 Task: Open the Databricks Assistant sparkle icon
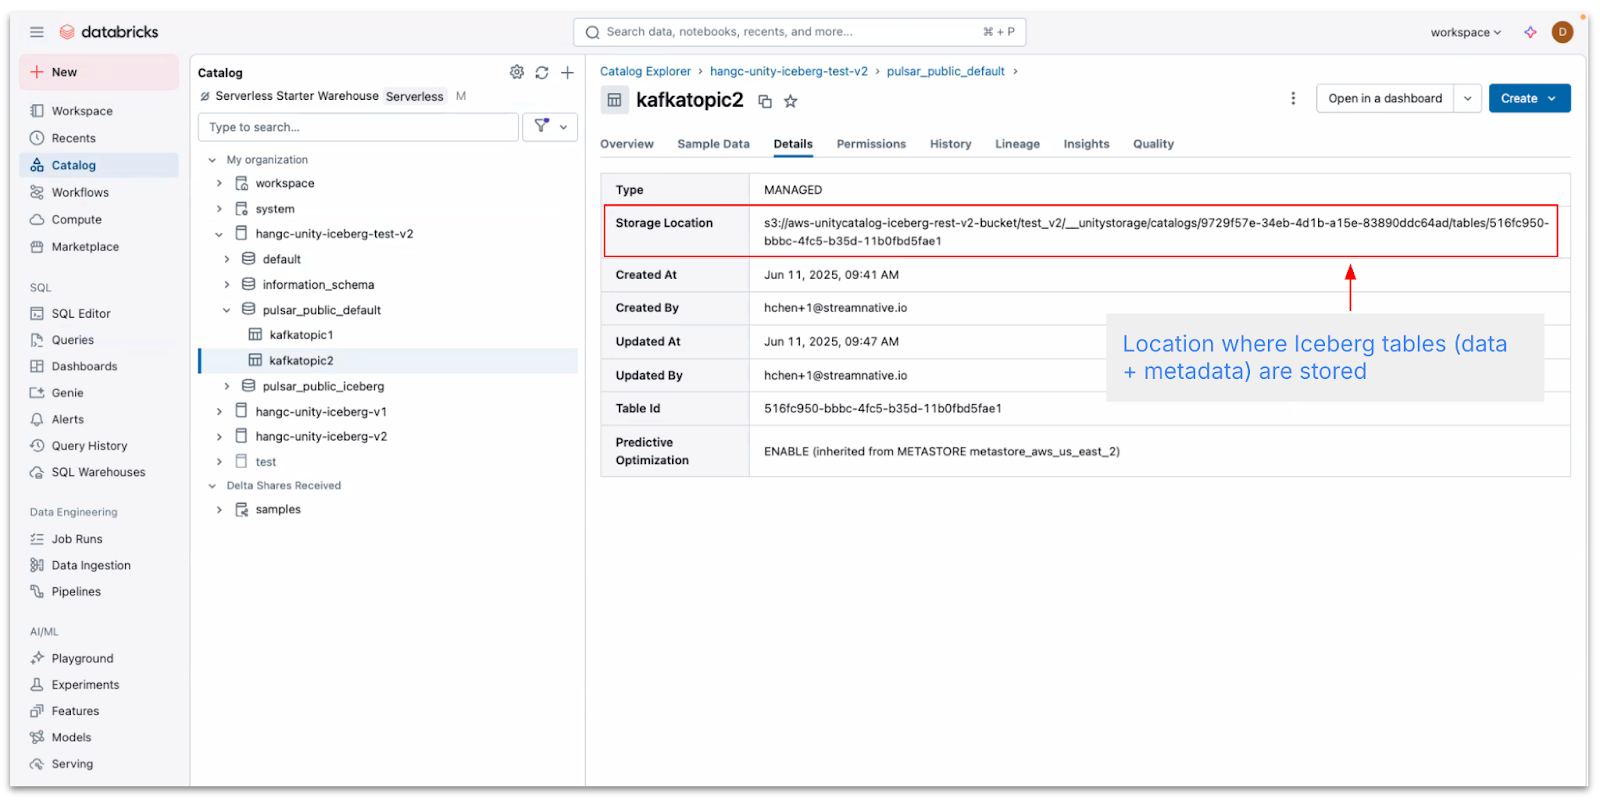pos(1530,32)
